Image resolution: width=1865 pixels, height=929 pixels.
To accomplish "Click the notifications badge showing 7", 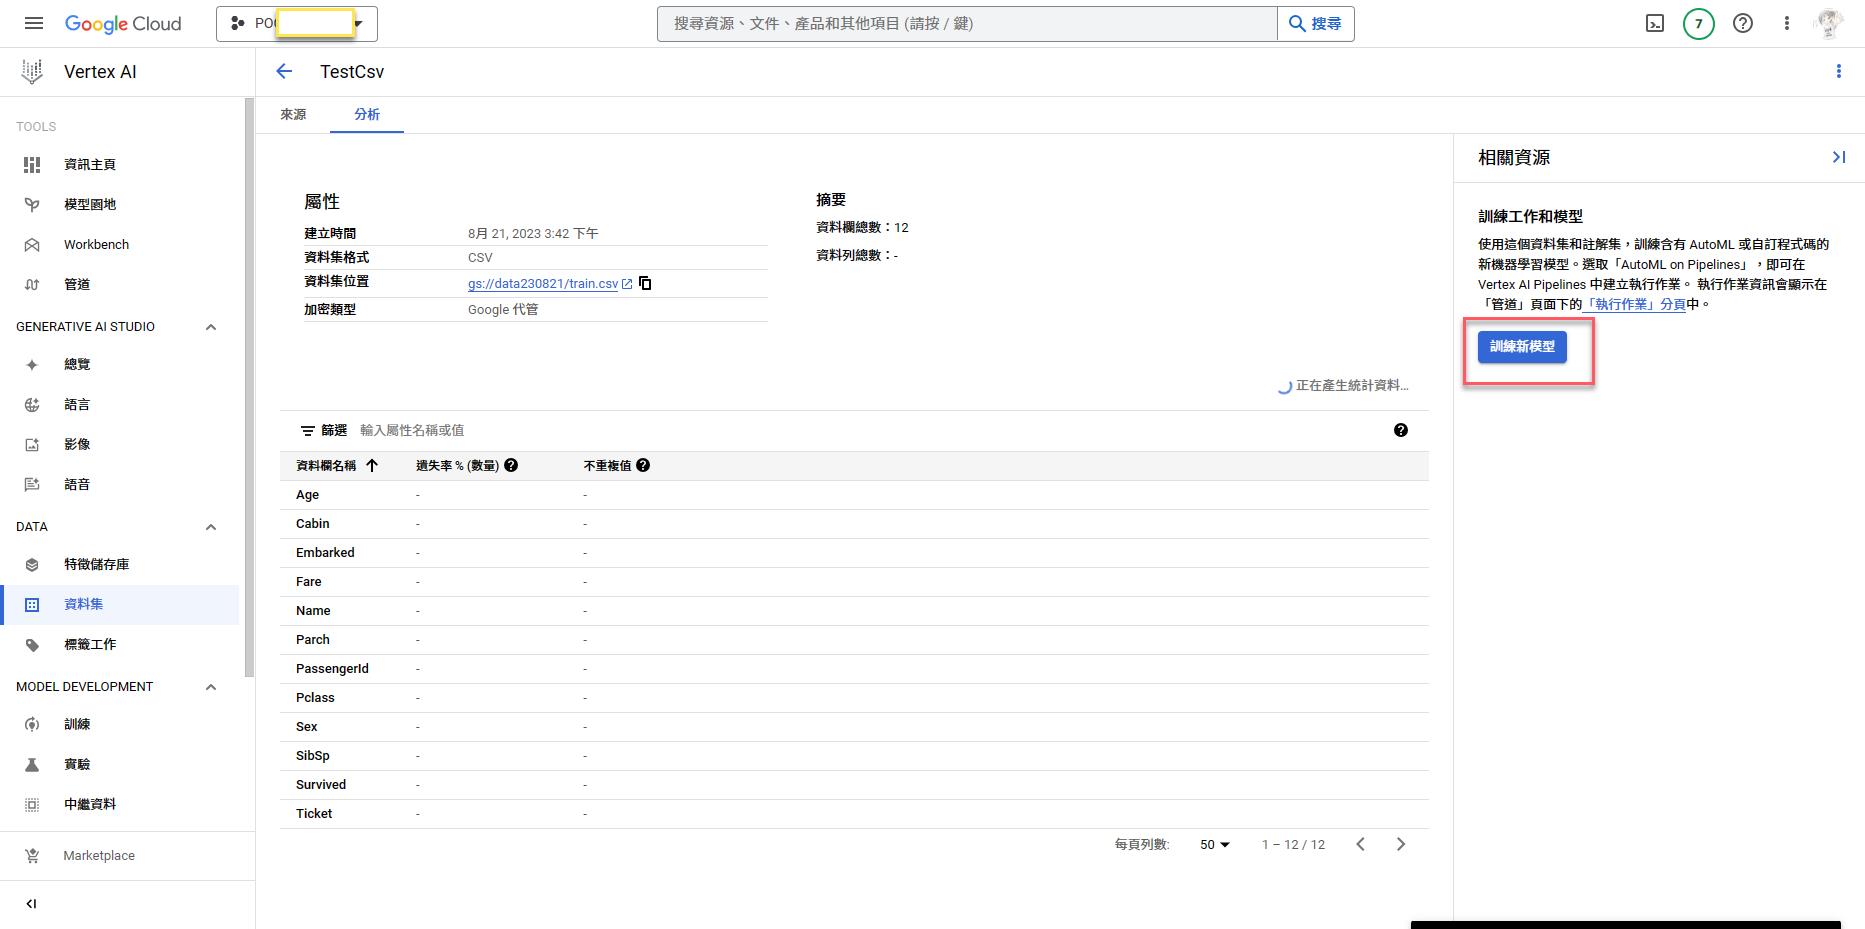I will [1698, 24].
